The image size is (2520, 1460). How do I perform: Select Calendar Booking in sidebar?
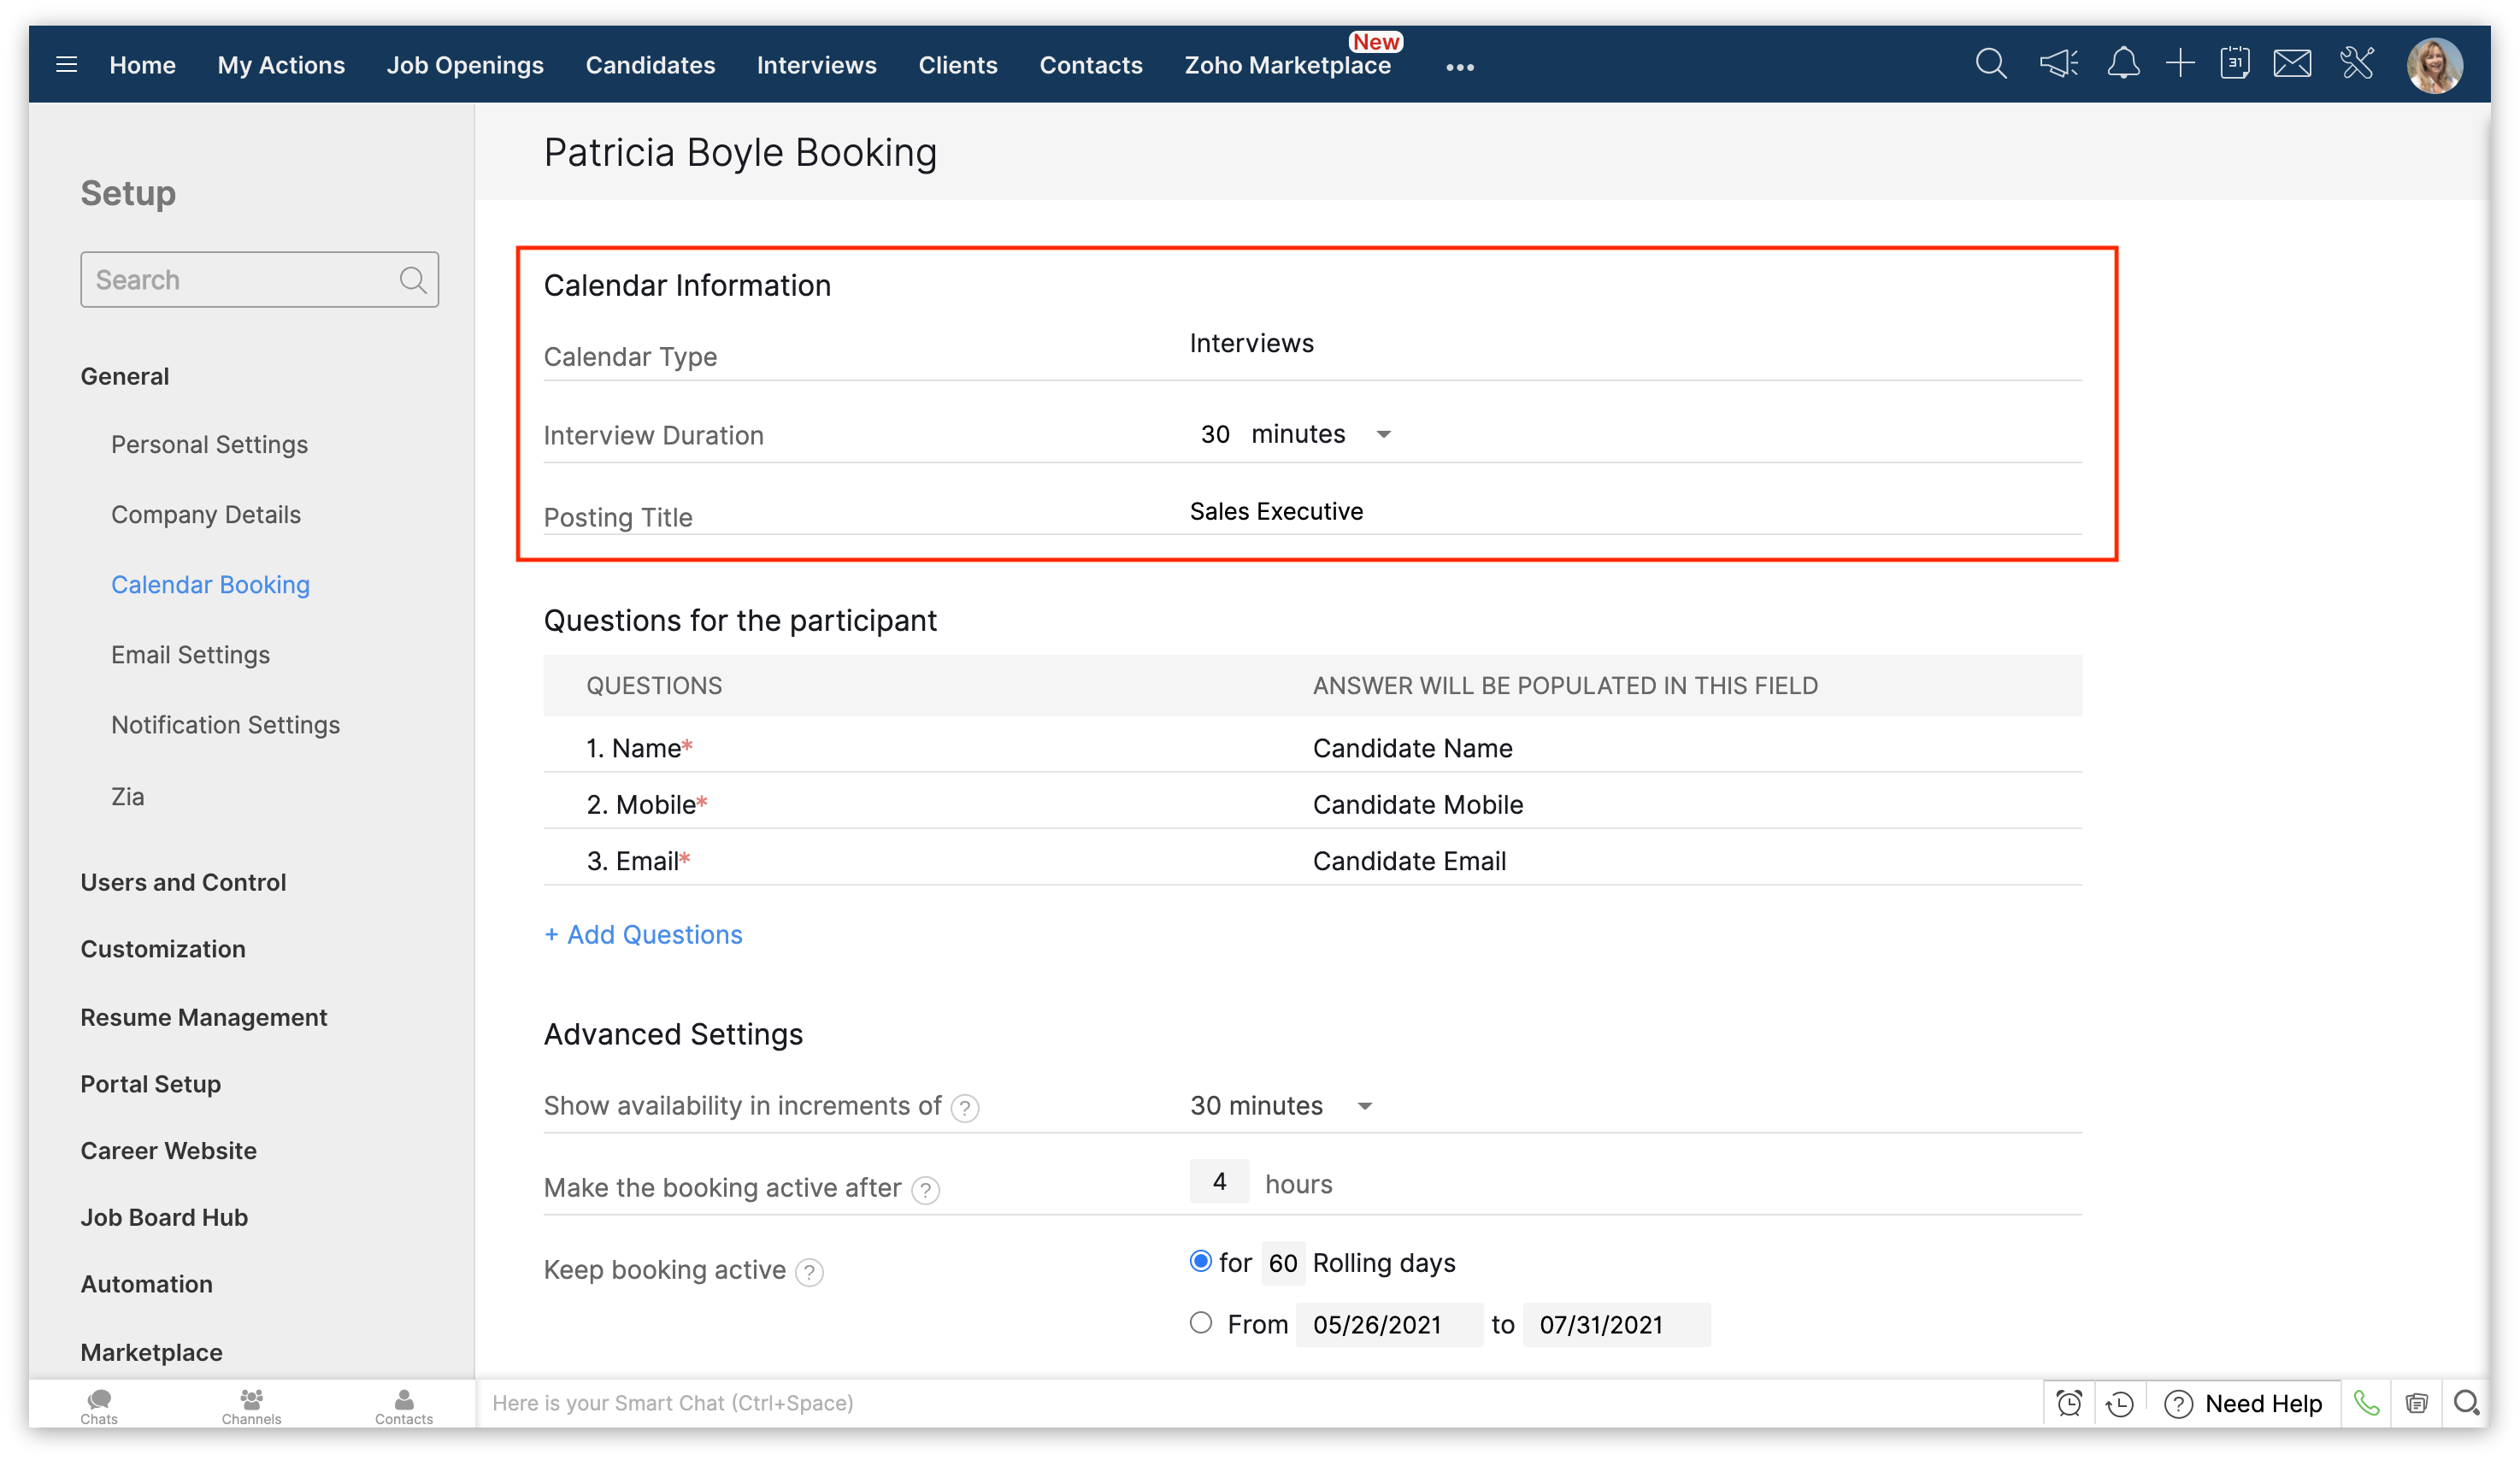(x=210, y=584)
